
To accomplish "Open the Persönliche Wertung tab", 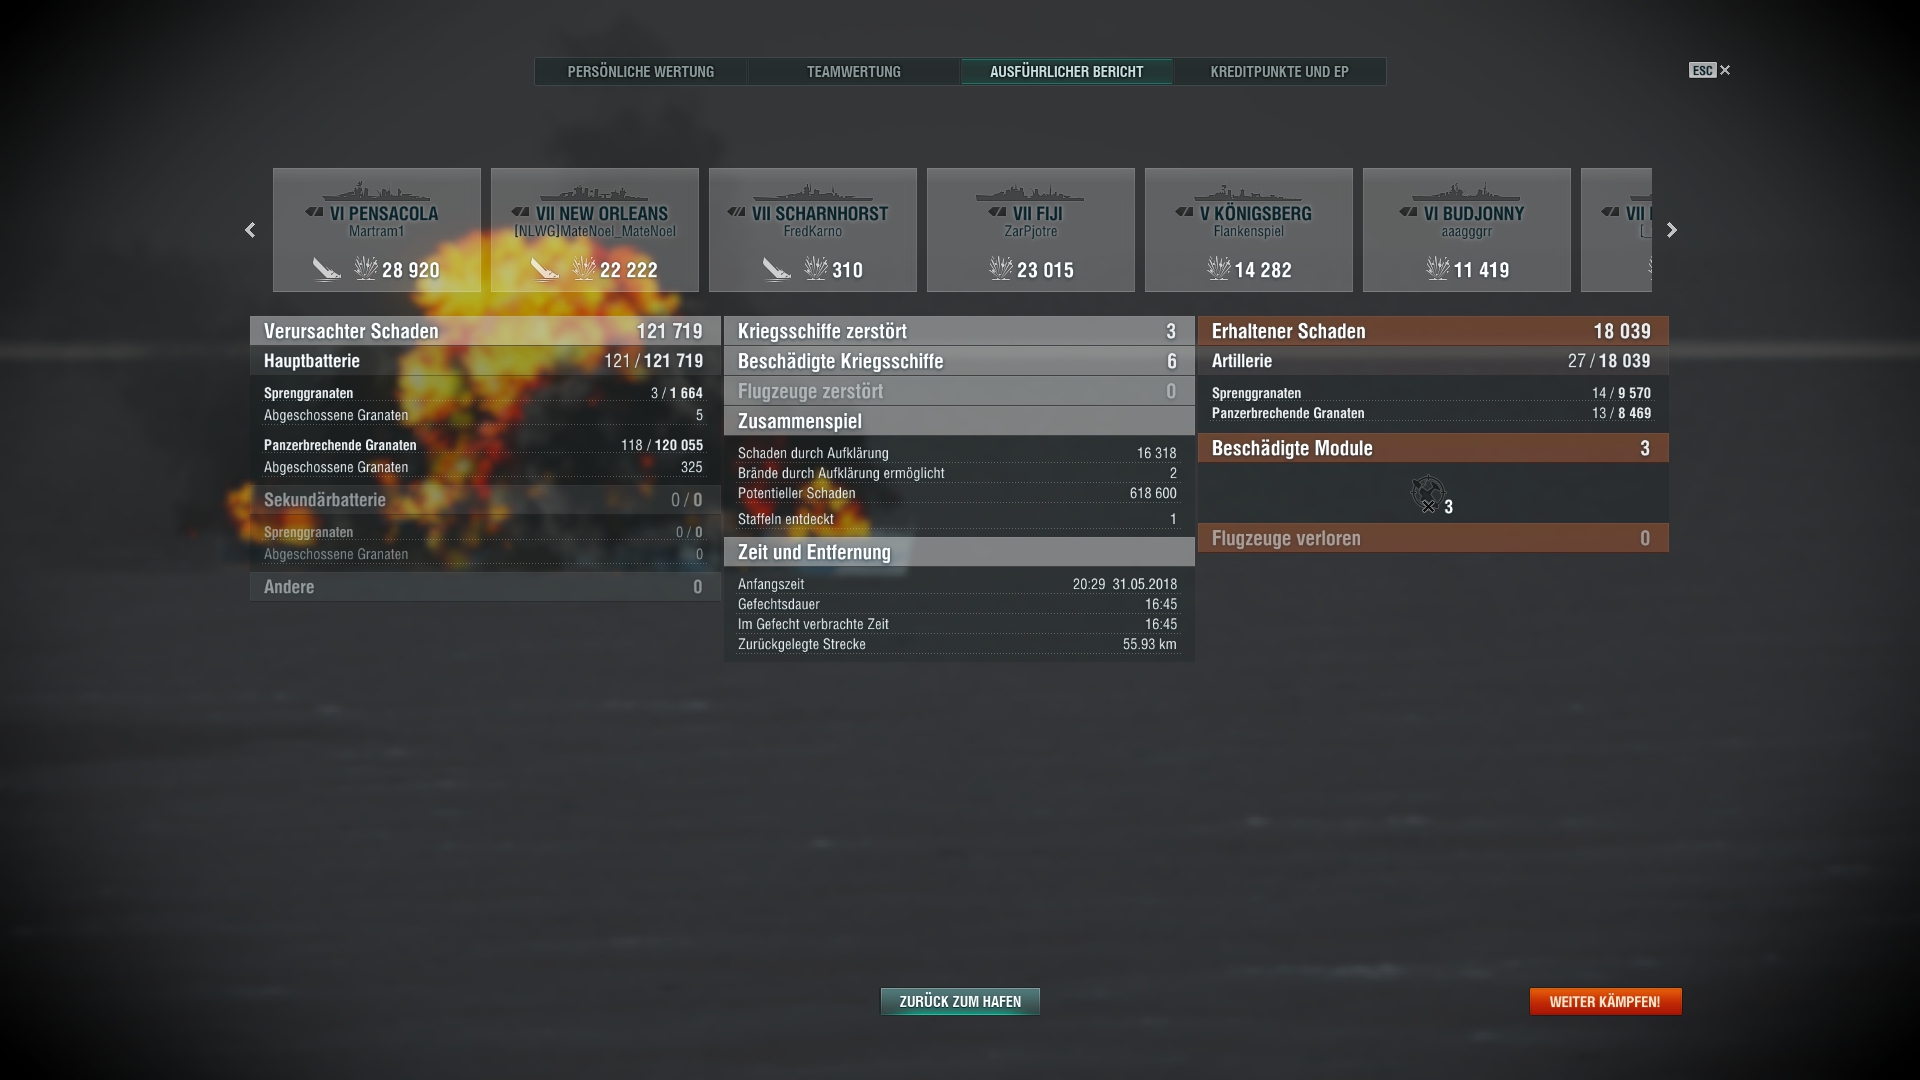I will (x=641, y=72).
